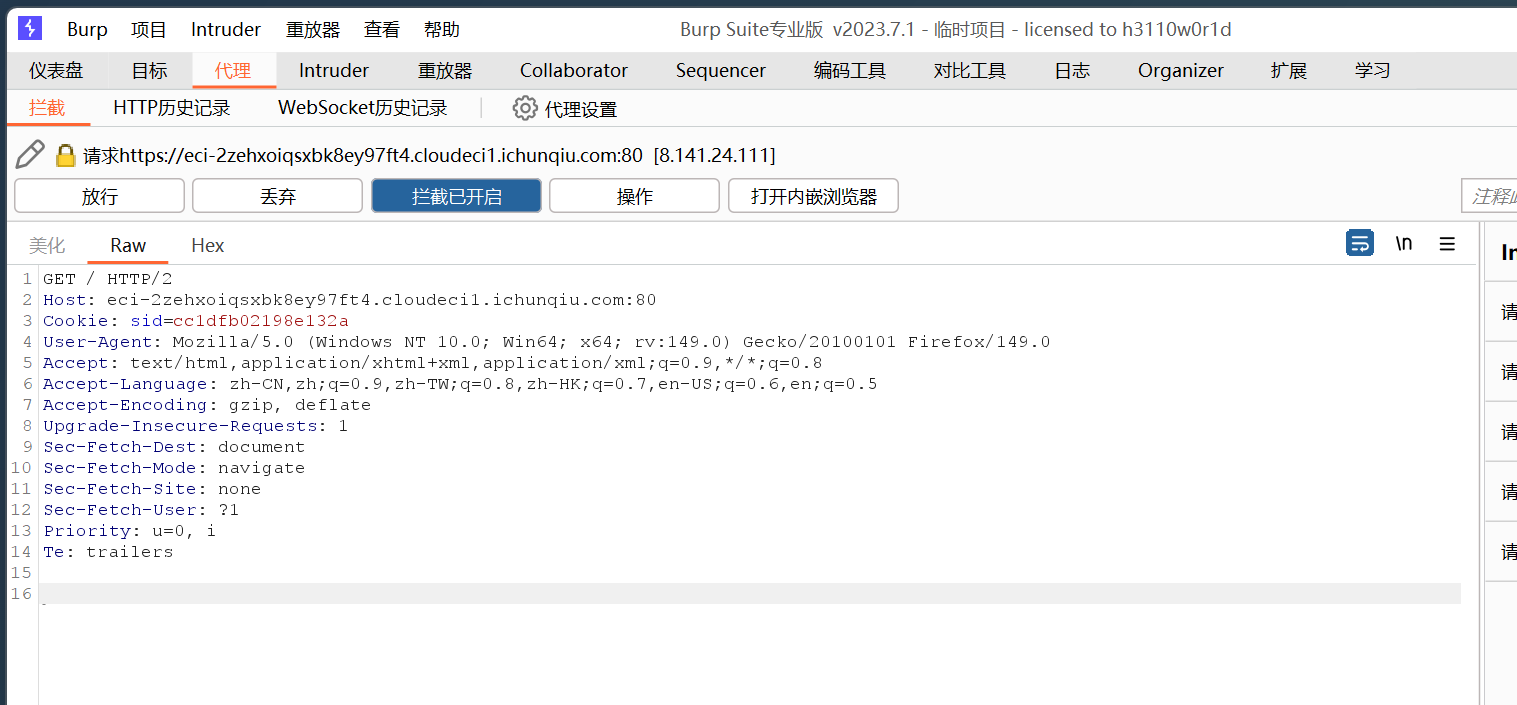
Task: Open the WebSocket历史记录 tab
Action: click(x=363, y=108)
